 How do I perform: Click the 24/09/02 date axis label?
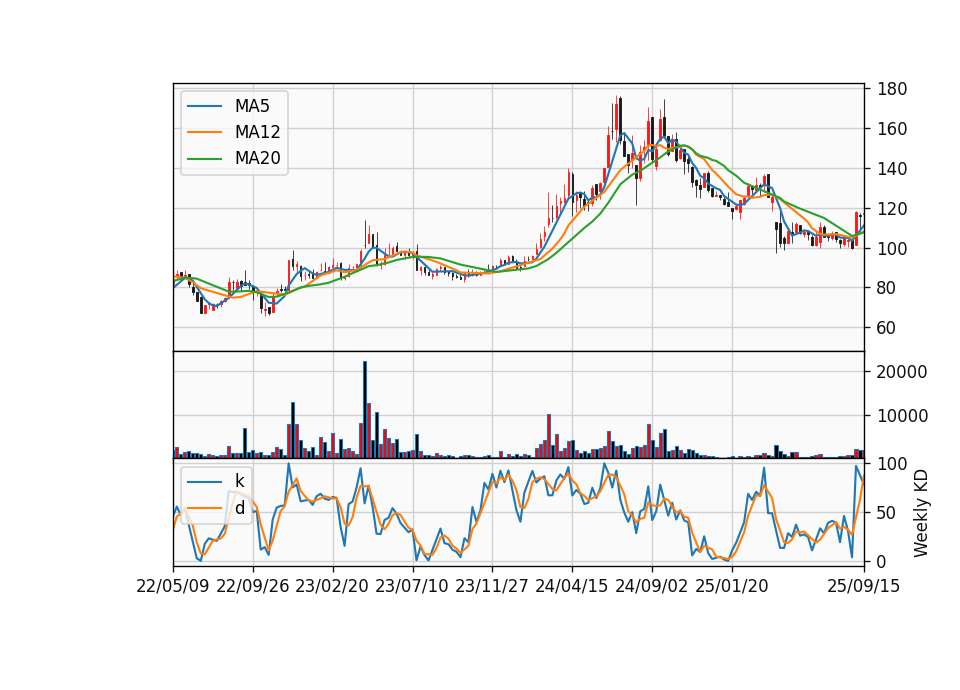point(651,586)
